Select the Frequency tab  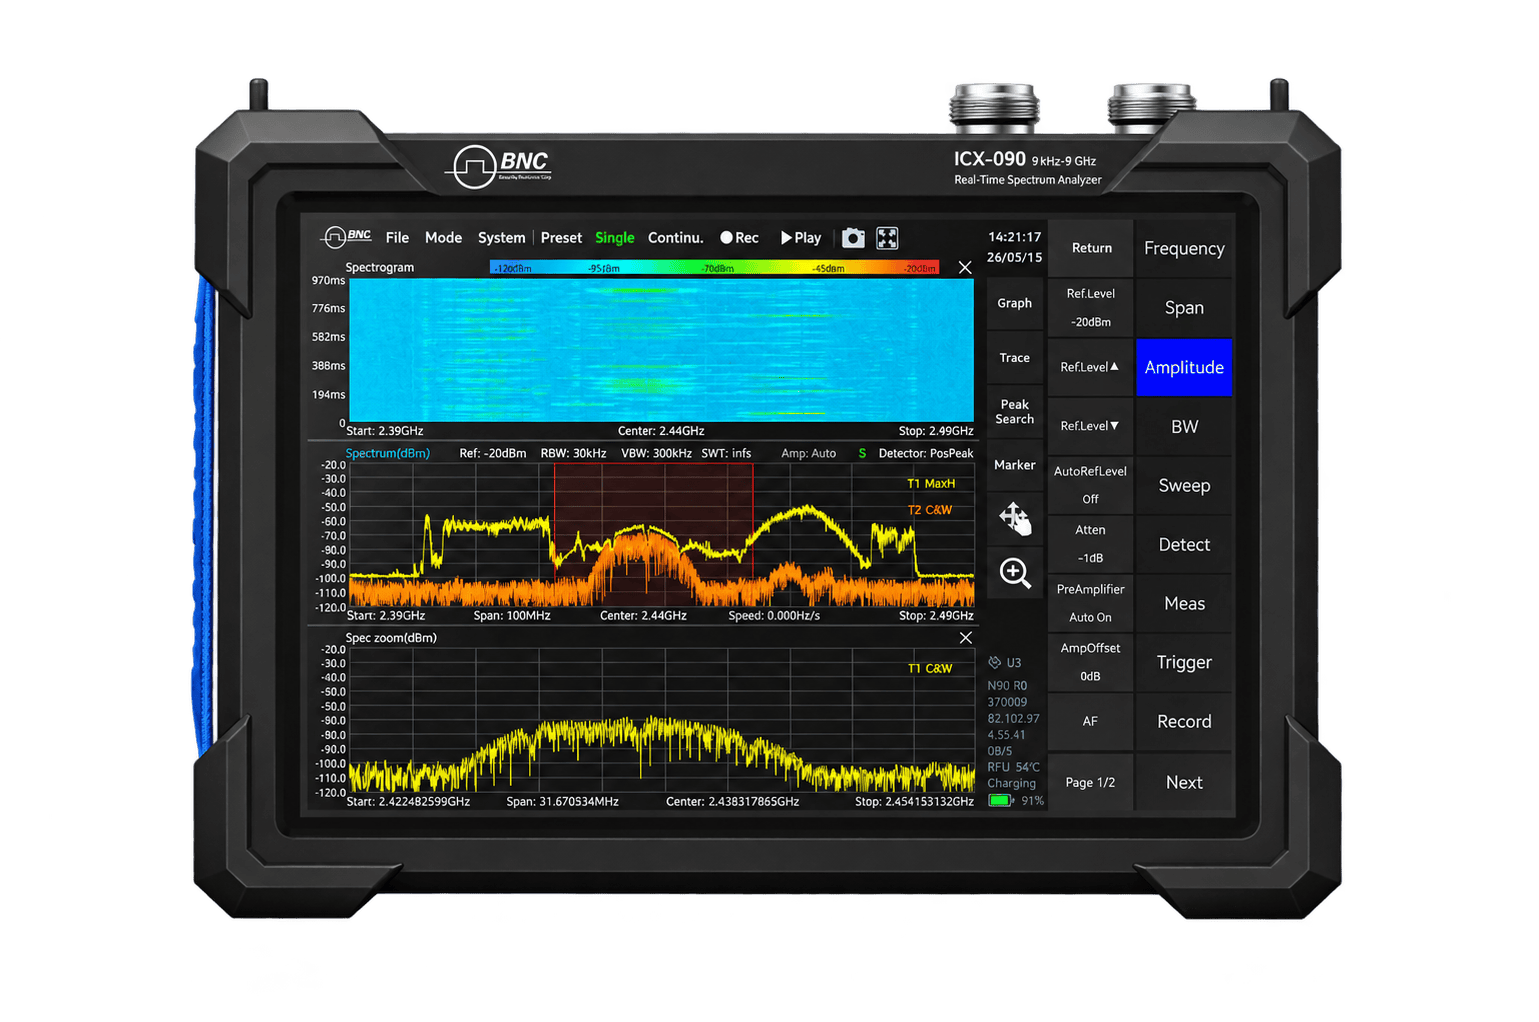(1184, 248)
